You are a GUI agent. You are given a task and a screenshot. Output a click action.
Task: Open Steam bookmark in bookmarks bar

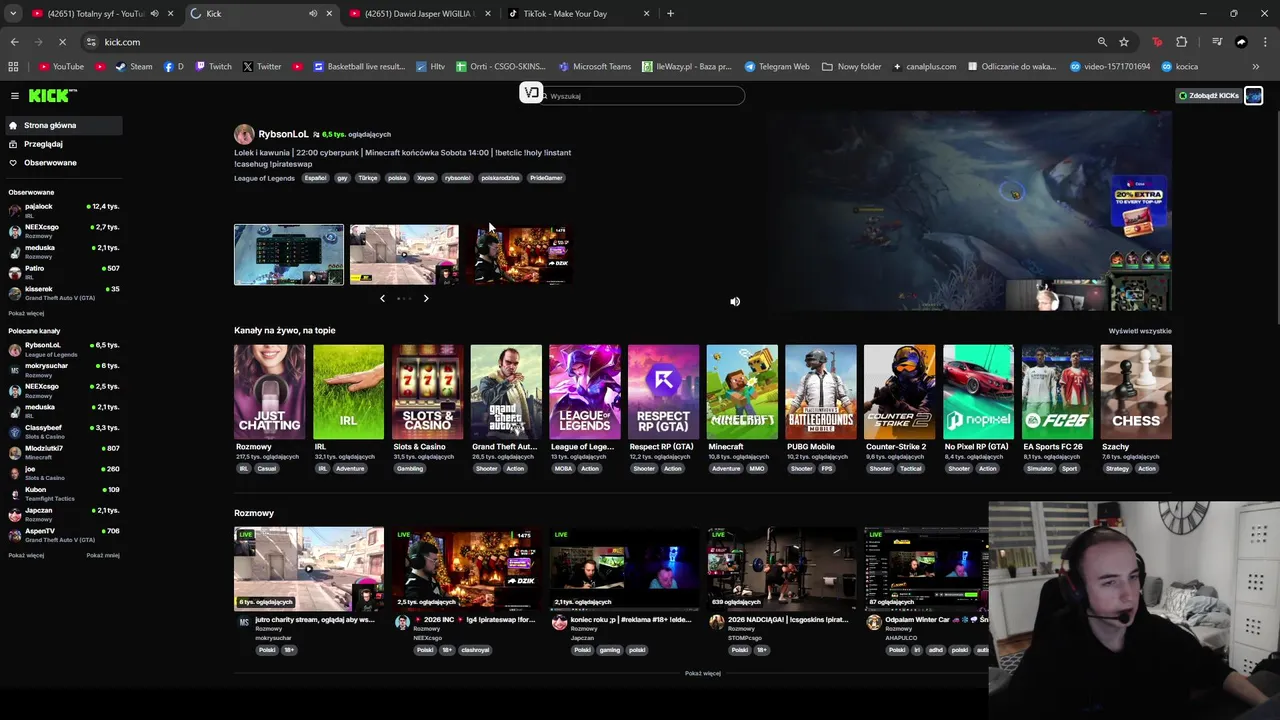[134, 67]
